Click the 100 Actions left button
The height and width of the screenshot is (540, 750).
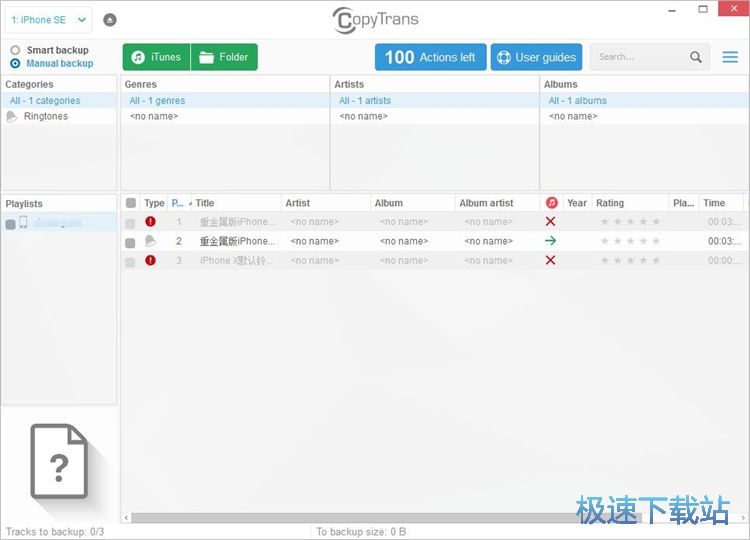430,57
